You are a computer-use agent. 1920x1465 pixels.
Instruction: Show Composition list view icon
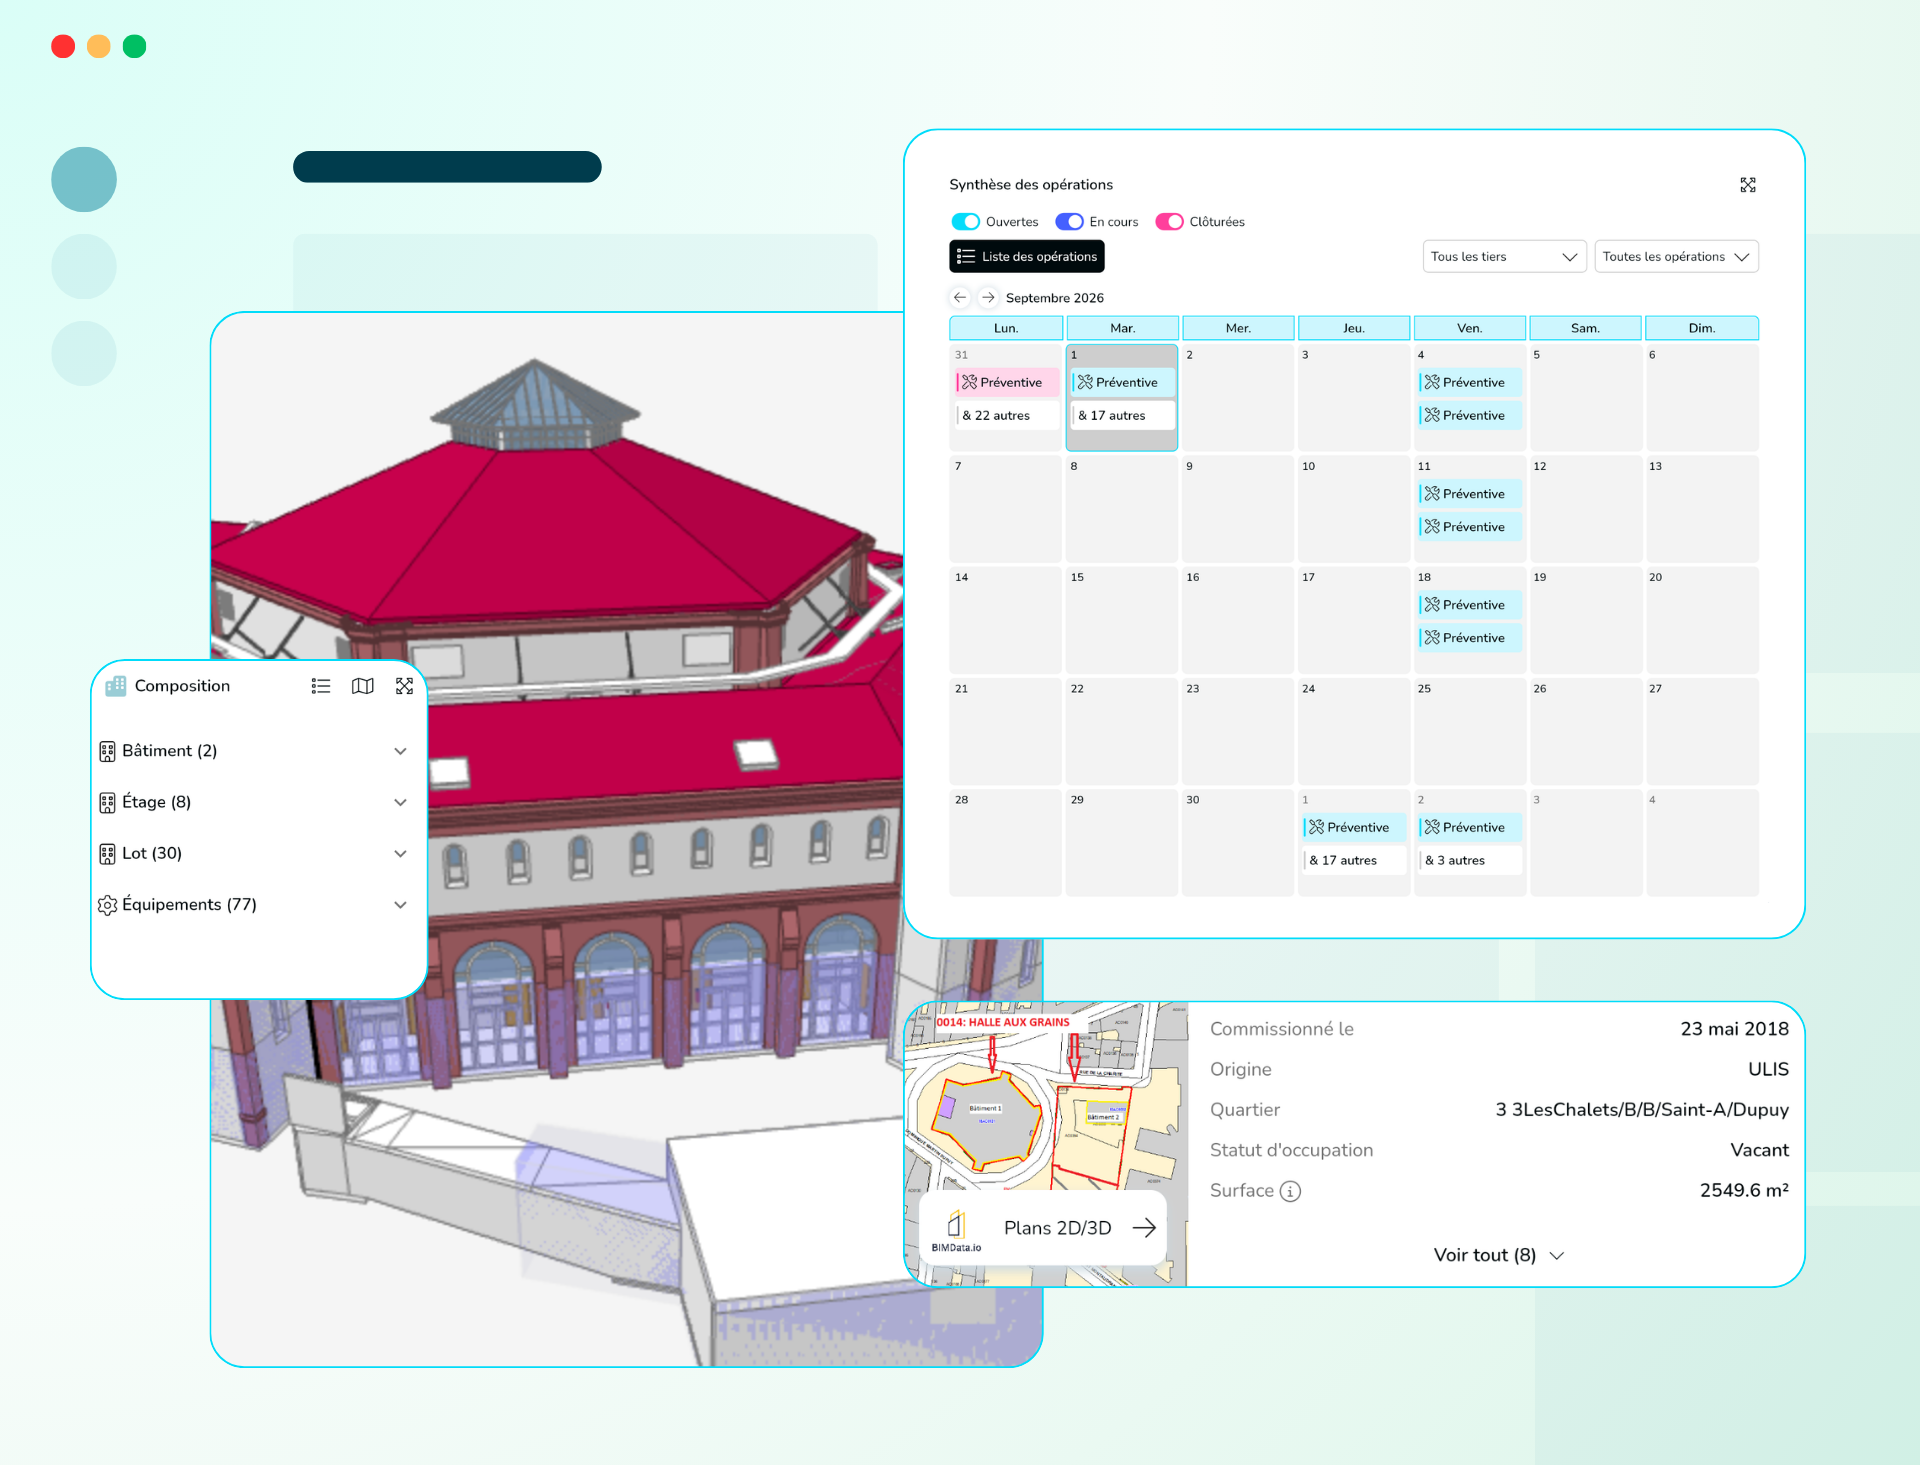click(321, 686)
